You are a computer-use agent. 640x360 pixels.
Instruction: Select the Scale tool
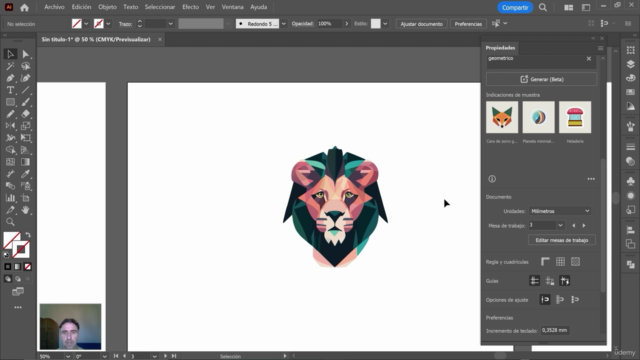(26, 126)
